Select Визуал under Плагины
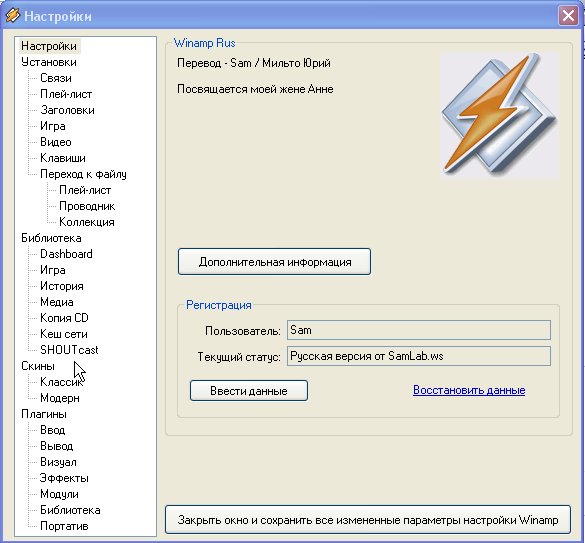585x543 pixels. (x=58, y=462)
